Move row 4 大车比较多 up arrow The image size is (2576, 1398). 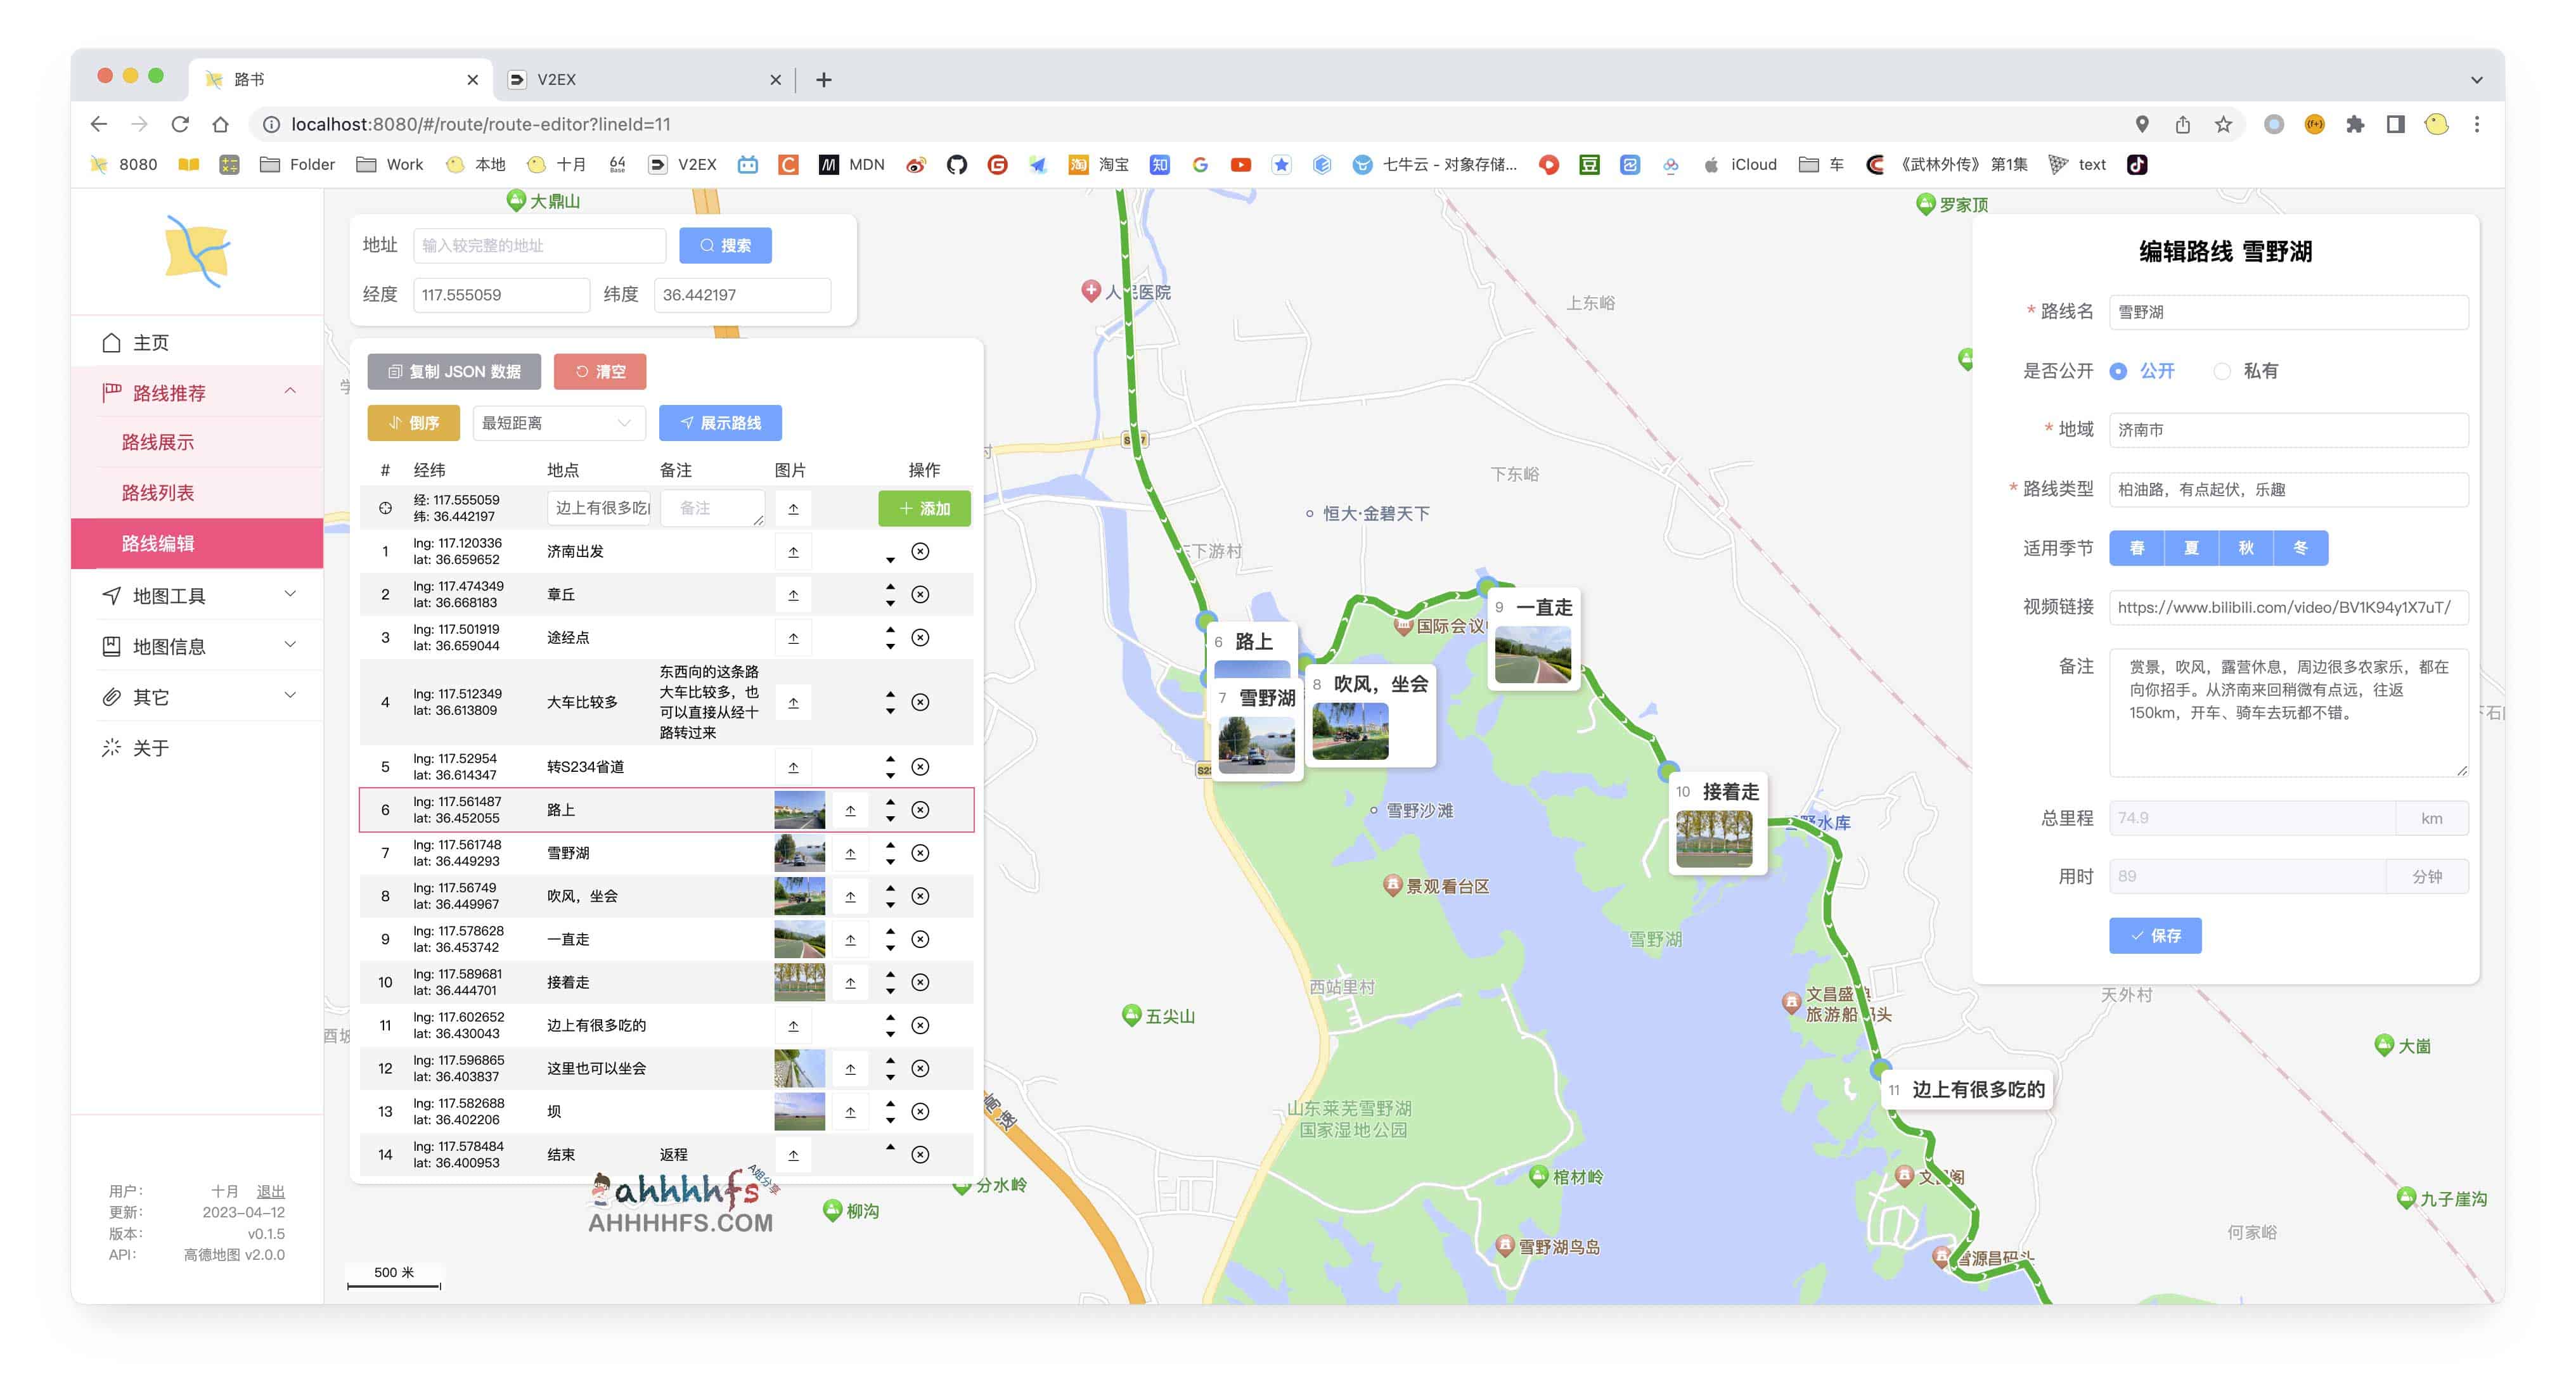(890, 693)
